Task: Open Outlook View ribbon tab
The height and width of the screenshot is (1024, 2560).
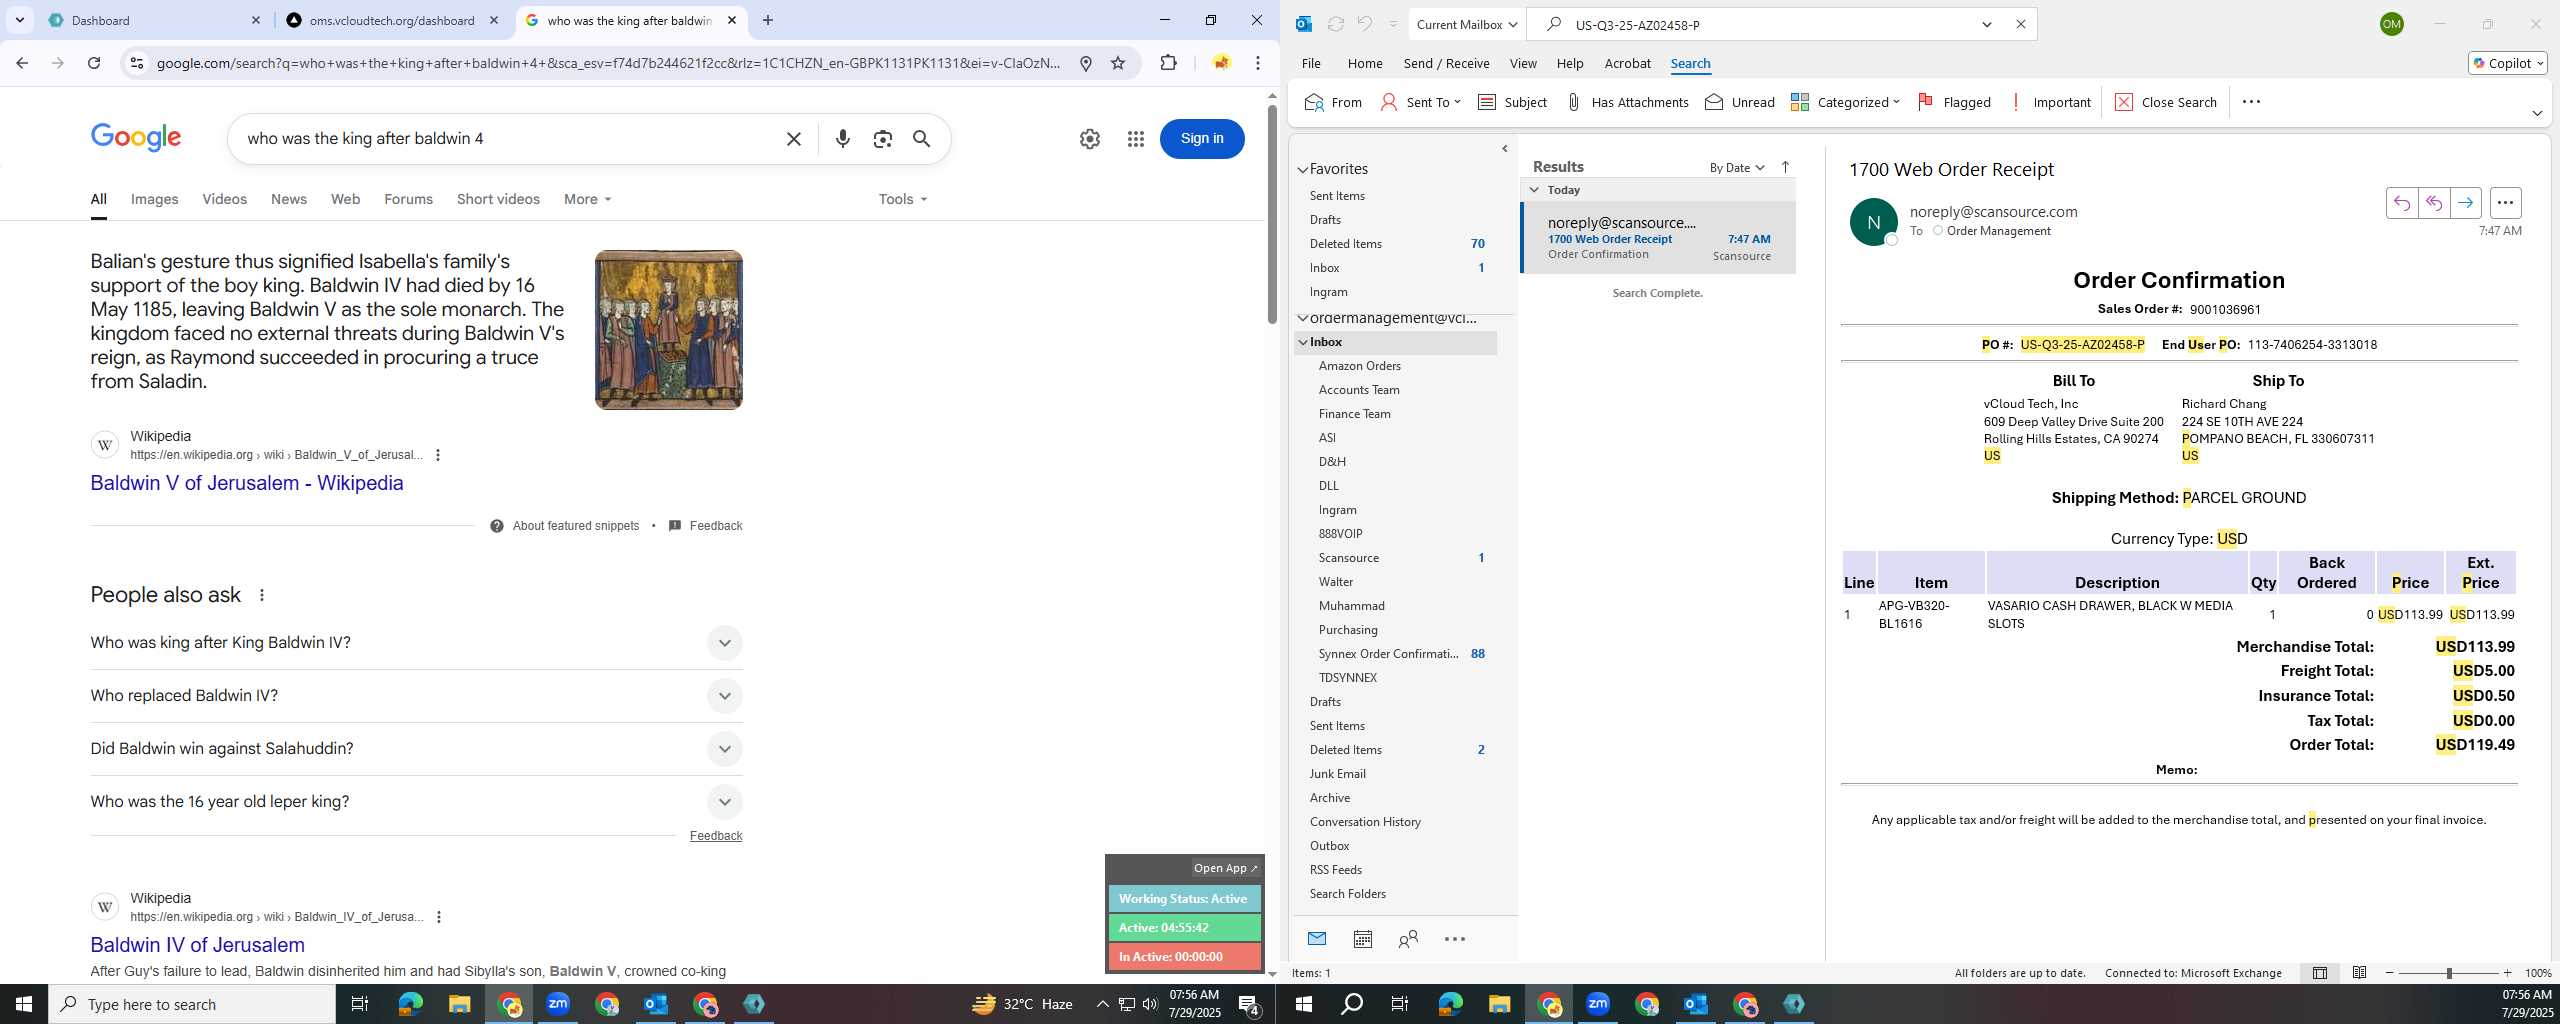Action: click(1522, 63)
